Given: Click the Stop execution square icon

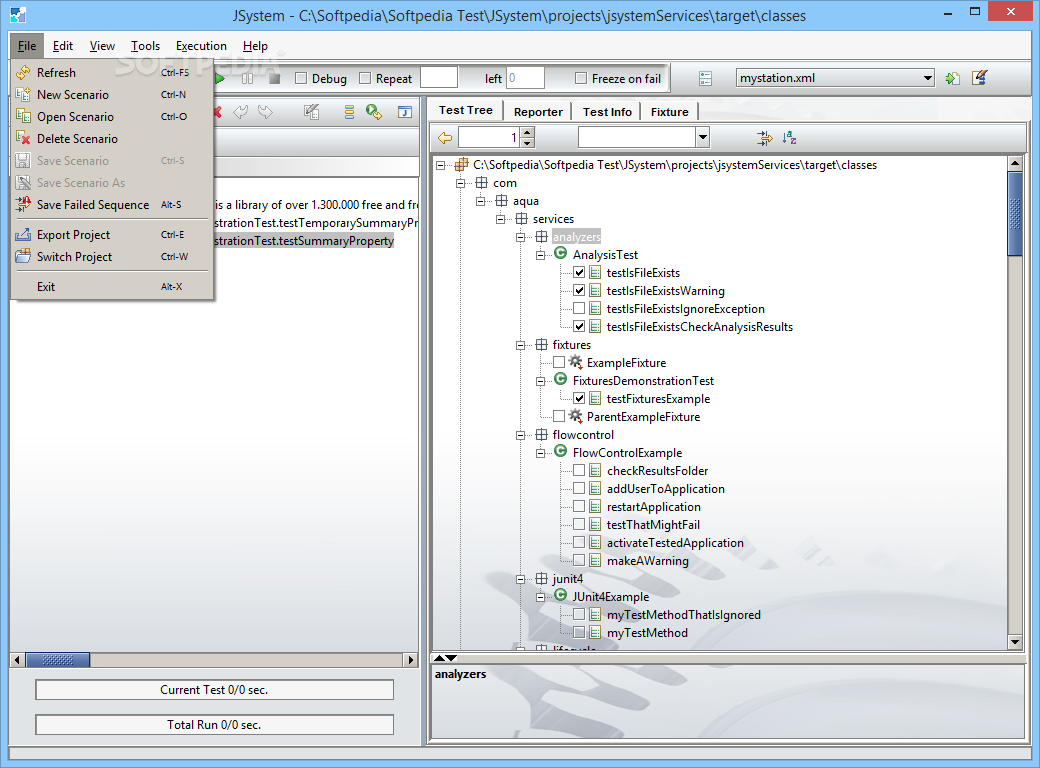Looking at the screenshot, I should click(x=275, y=79).
